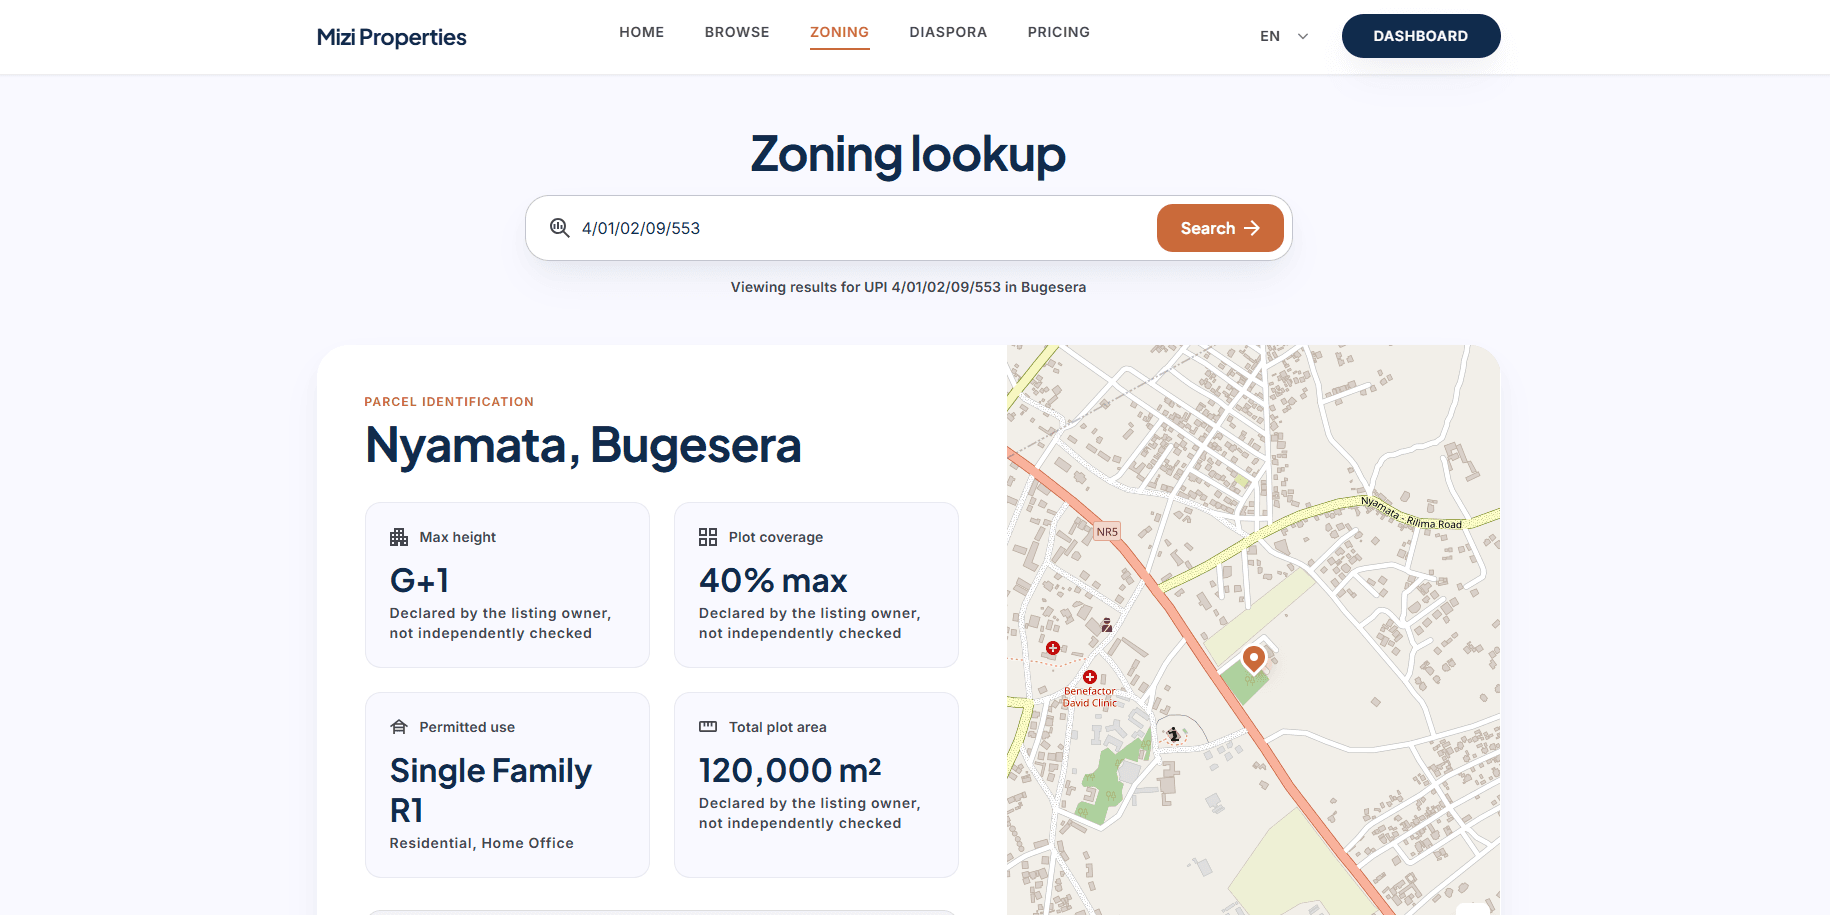The image size is (1830, 915).
Task: Open the EN language dropdown
Action: point(1284,36)
